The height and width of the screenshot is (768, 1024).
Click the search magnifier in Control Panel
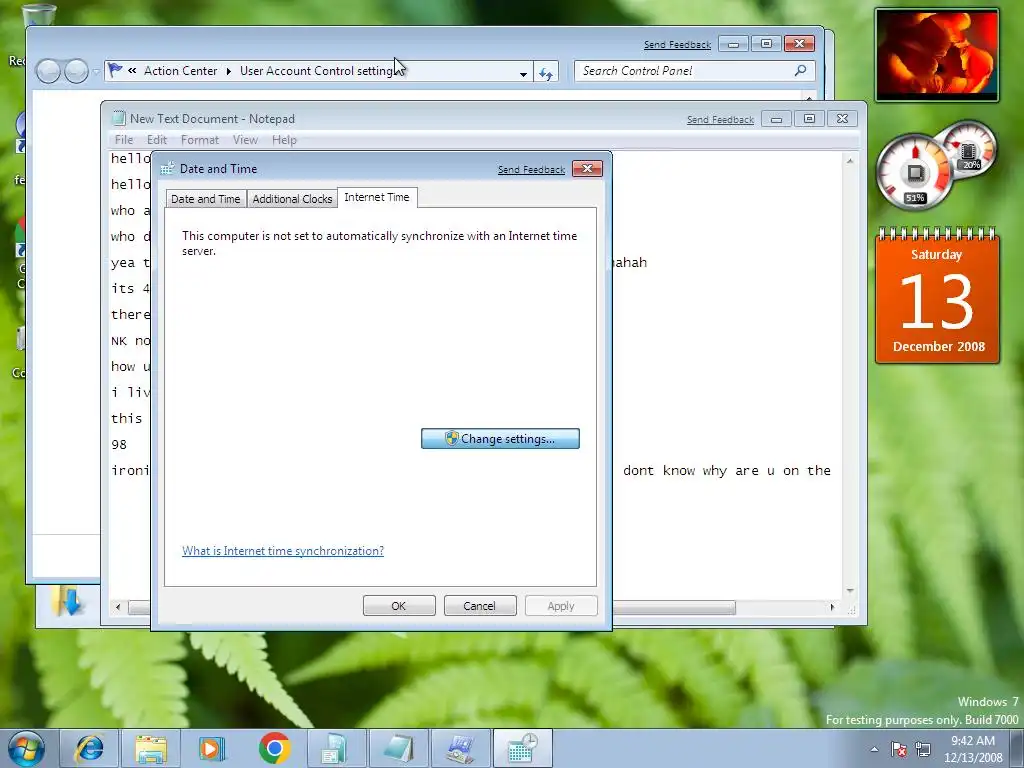coord(800,71)
